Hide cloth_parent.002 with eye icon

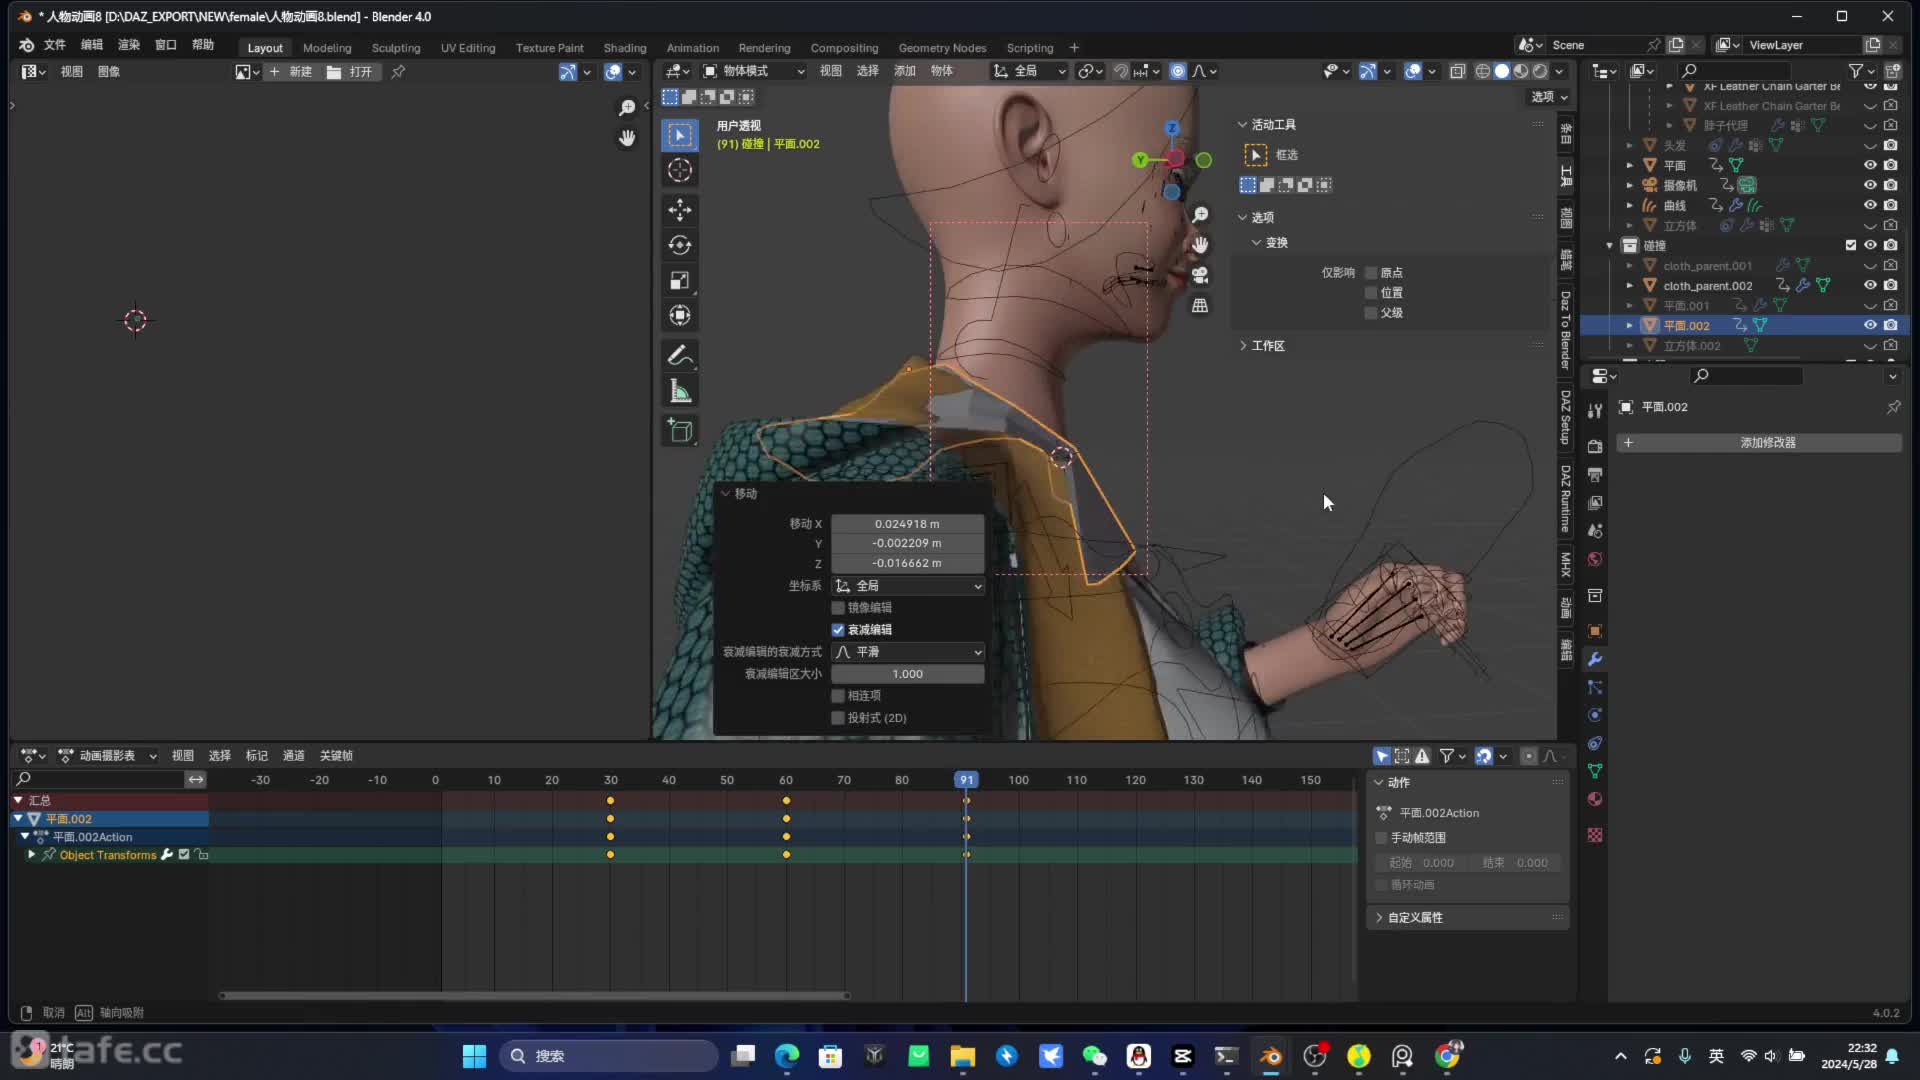tap(1870, 285)
